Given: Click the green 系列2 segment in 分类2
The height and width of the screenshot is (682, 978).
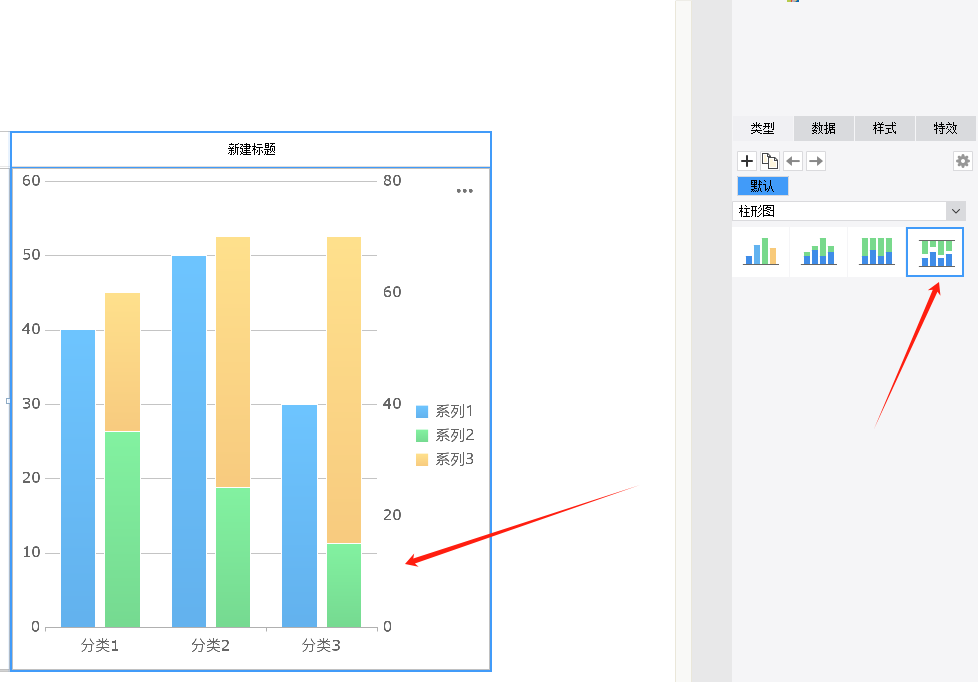Looking at the screenshot, I should coord(233,557).
